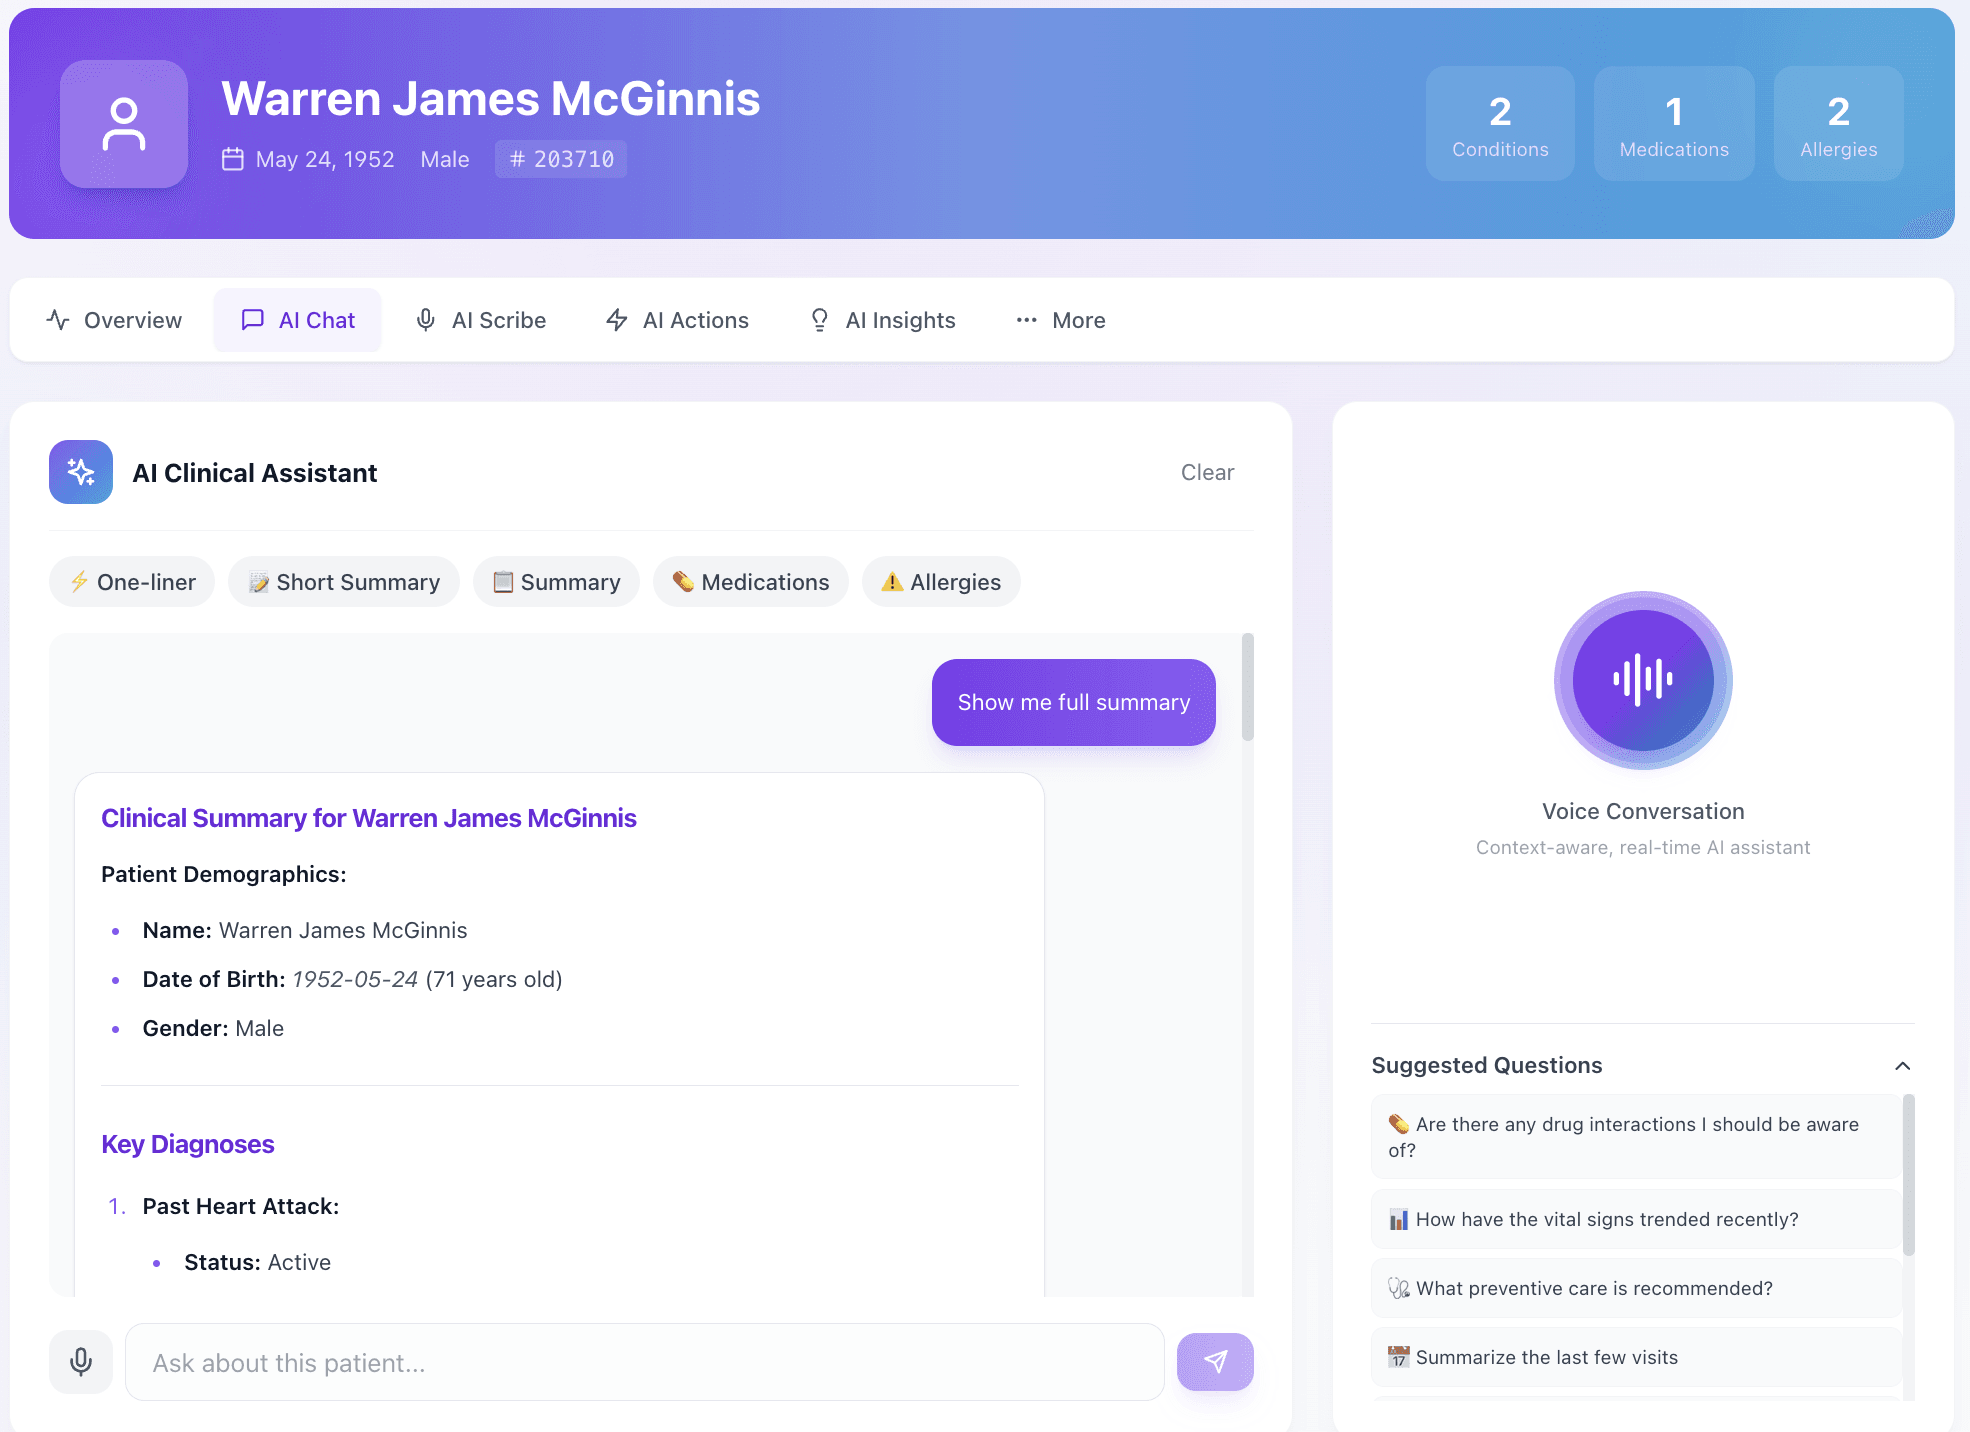Click the patient avatar icon
The height and width of the screenshot is (1432, 1970).
pos(123,123)
